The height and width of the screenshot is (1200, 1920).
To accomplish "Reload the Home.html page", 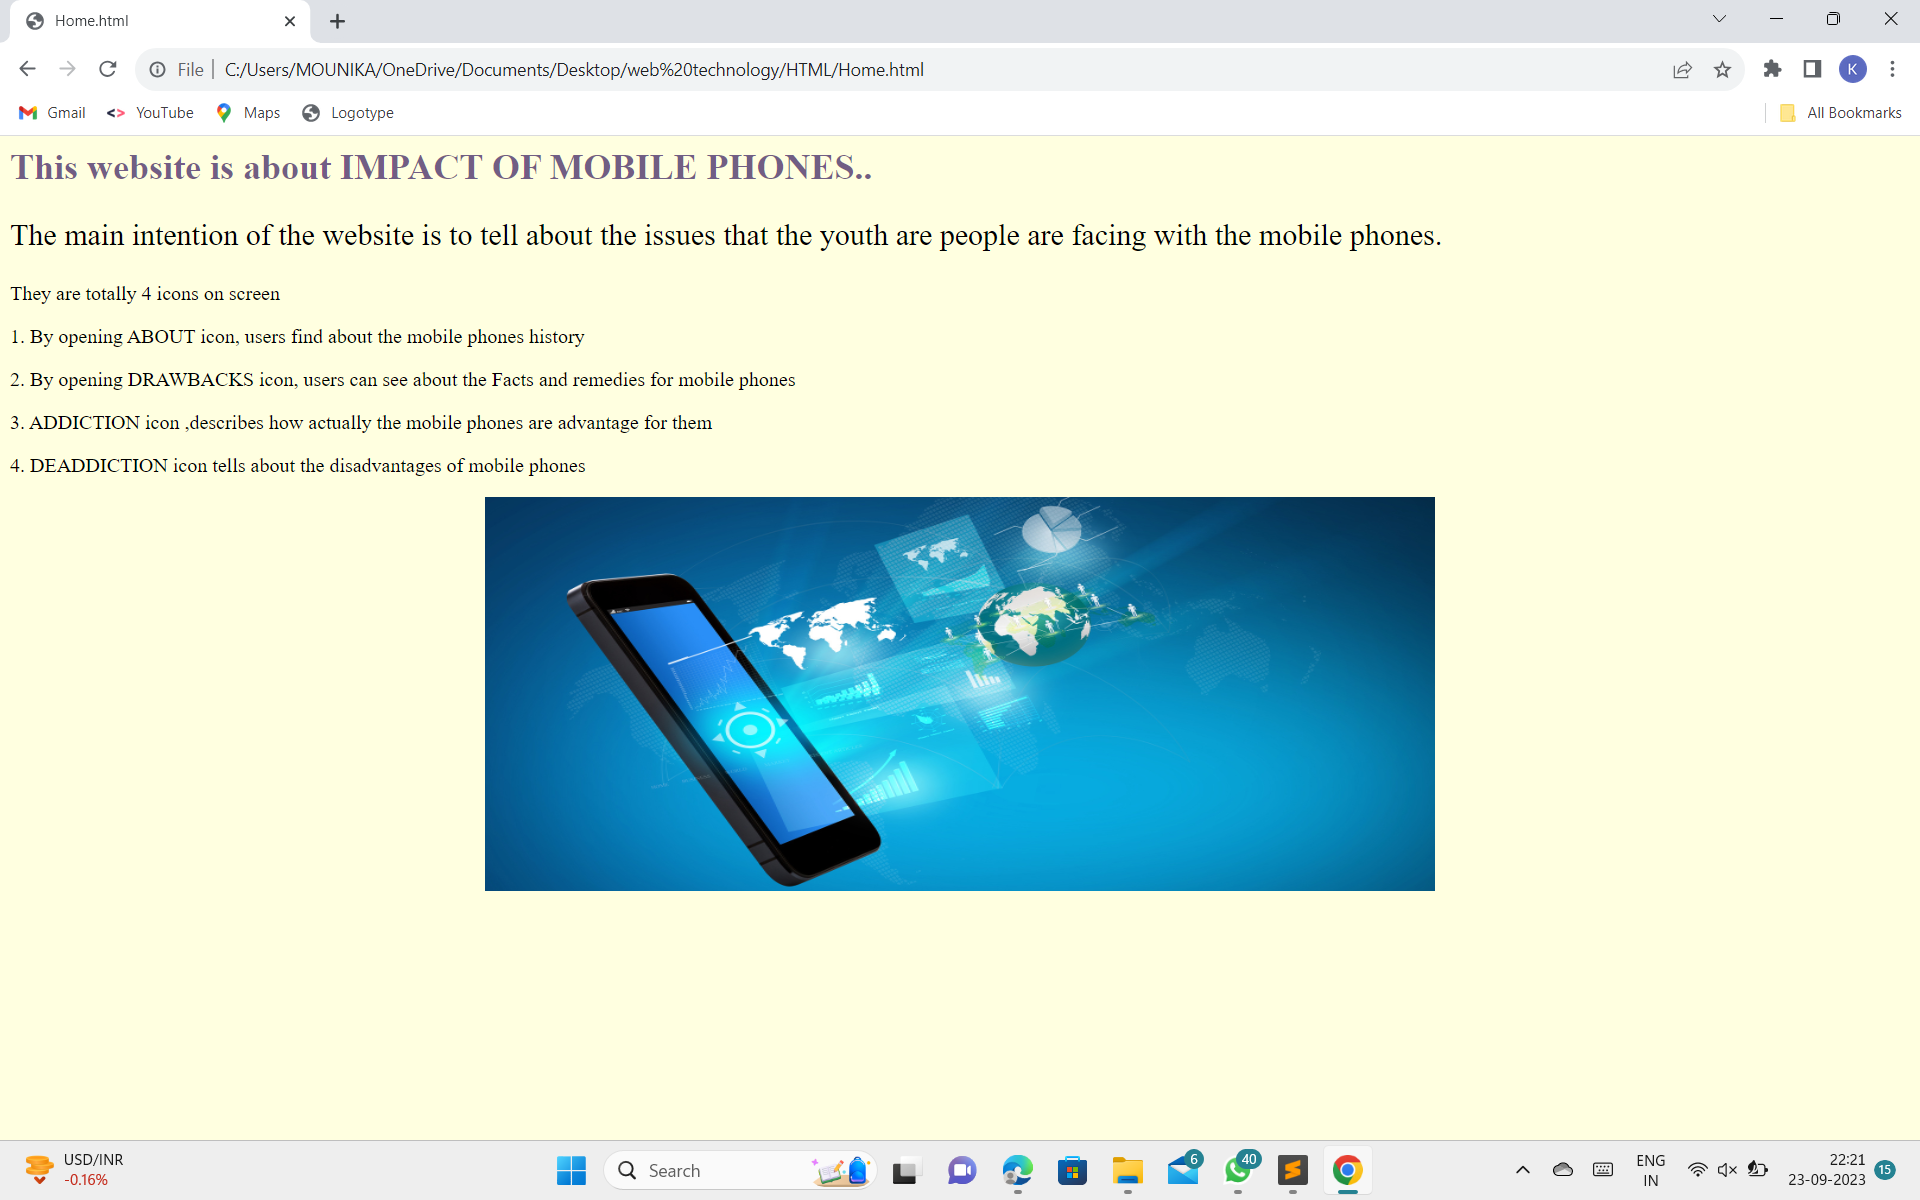I will coord(107,69).
